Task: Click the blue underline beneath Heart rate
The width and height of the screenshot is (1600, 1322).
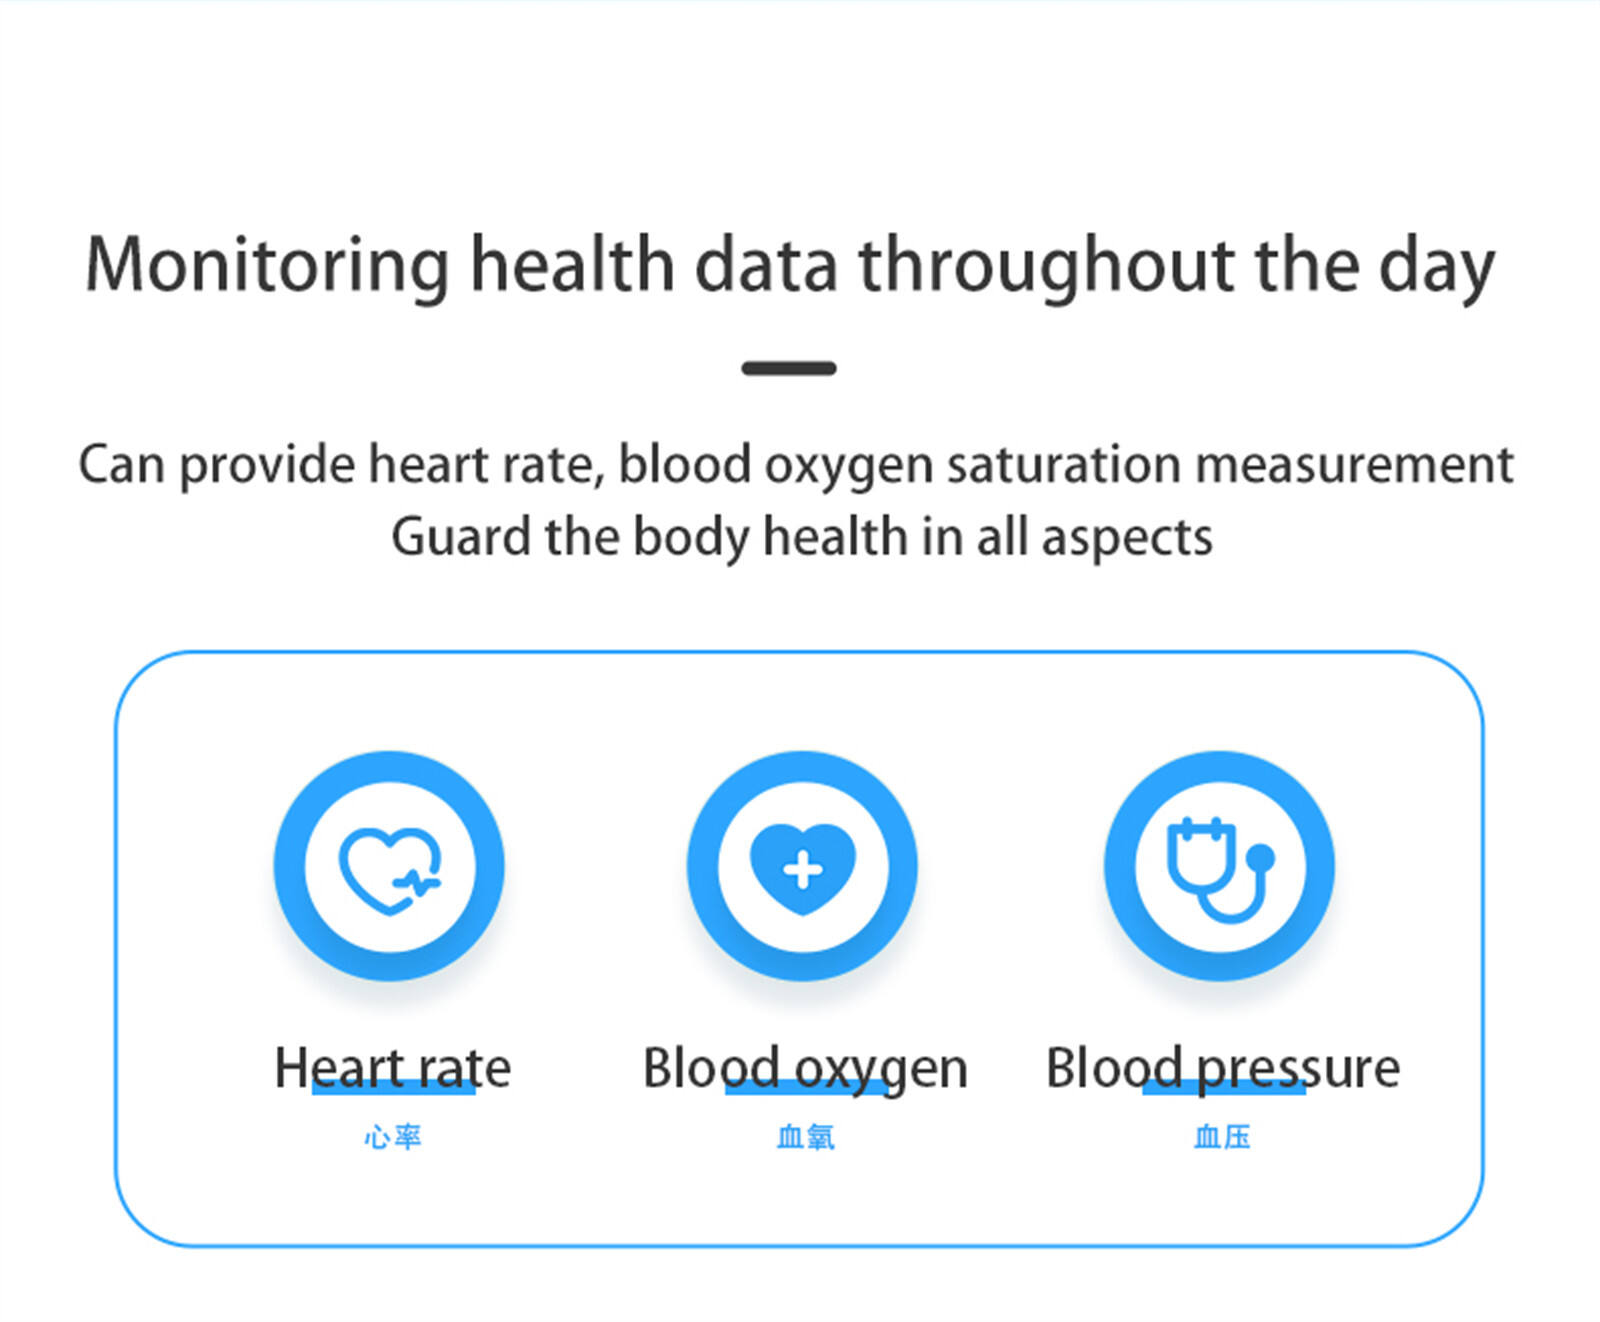Action: (393, 1087)
